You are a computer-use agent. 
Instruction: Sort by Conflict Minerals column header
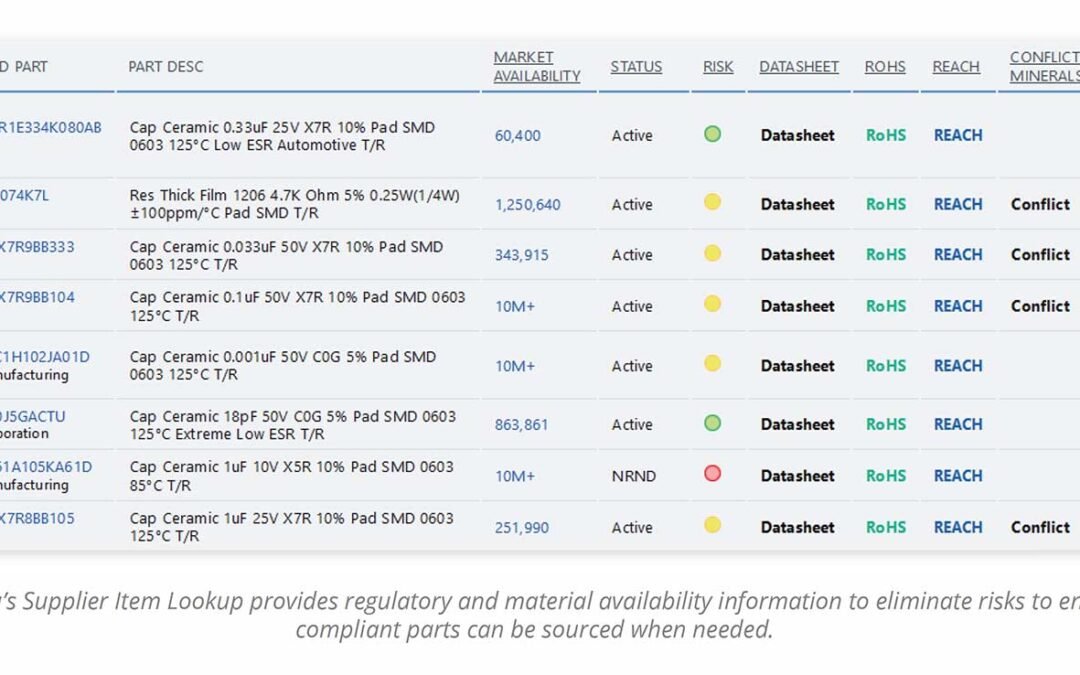[x=1045, y=66]
